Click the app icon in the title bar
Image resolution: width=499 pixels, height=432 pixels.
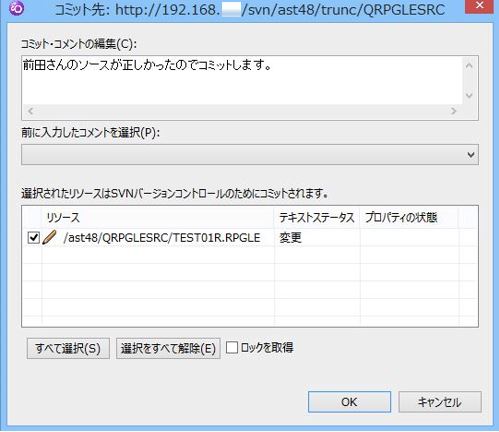click(x=16, y=9)
